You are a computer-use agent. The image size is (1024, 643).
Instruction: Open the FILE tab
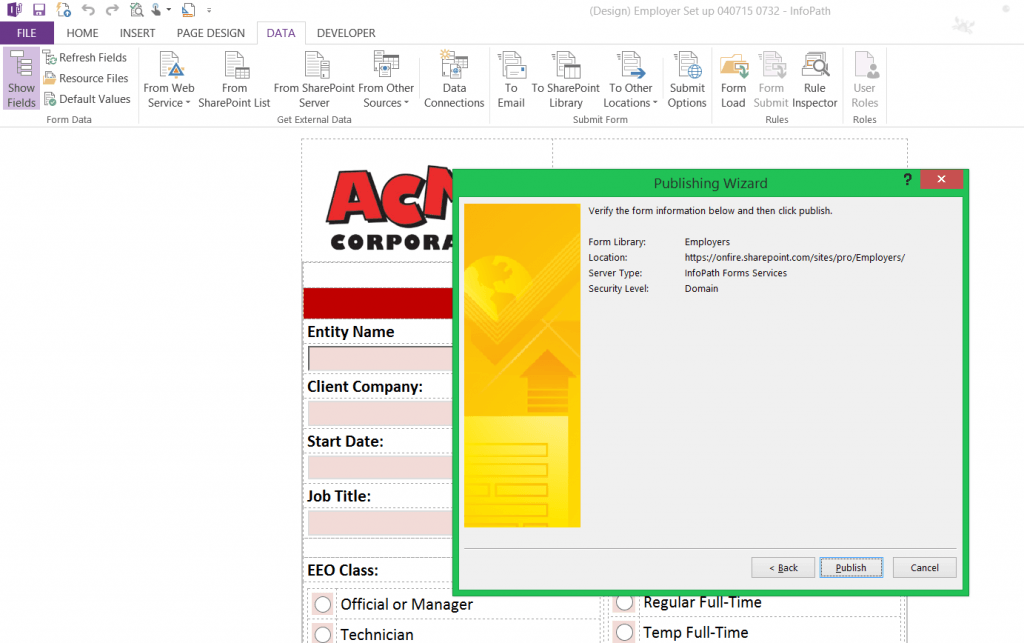[x=26, y=33]
